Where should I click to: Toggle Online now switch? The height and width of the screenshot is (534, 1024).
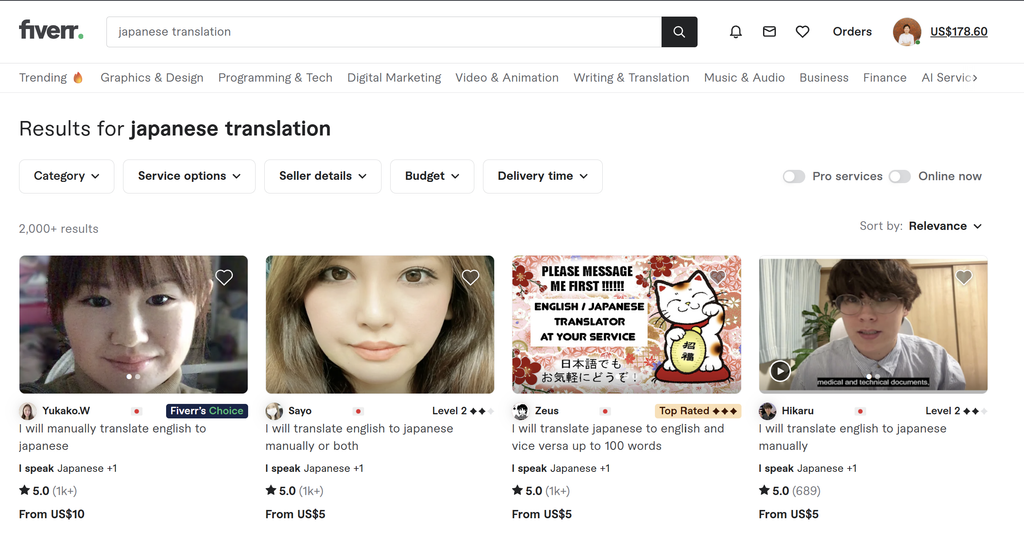pyautogui.click(x=899, y=176)
